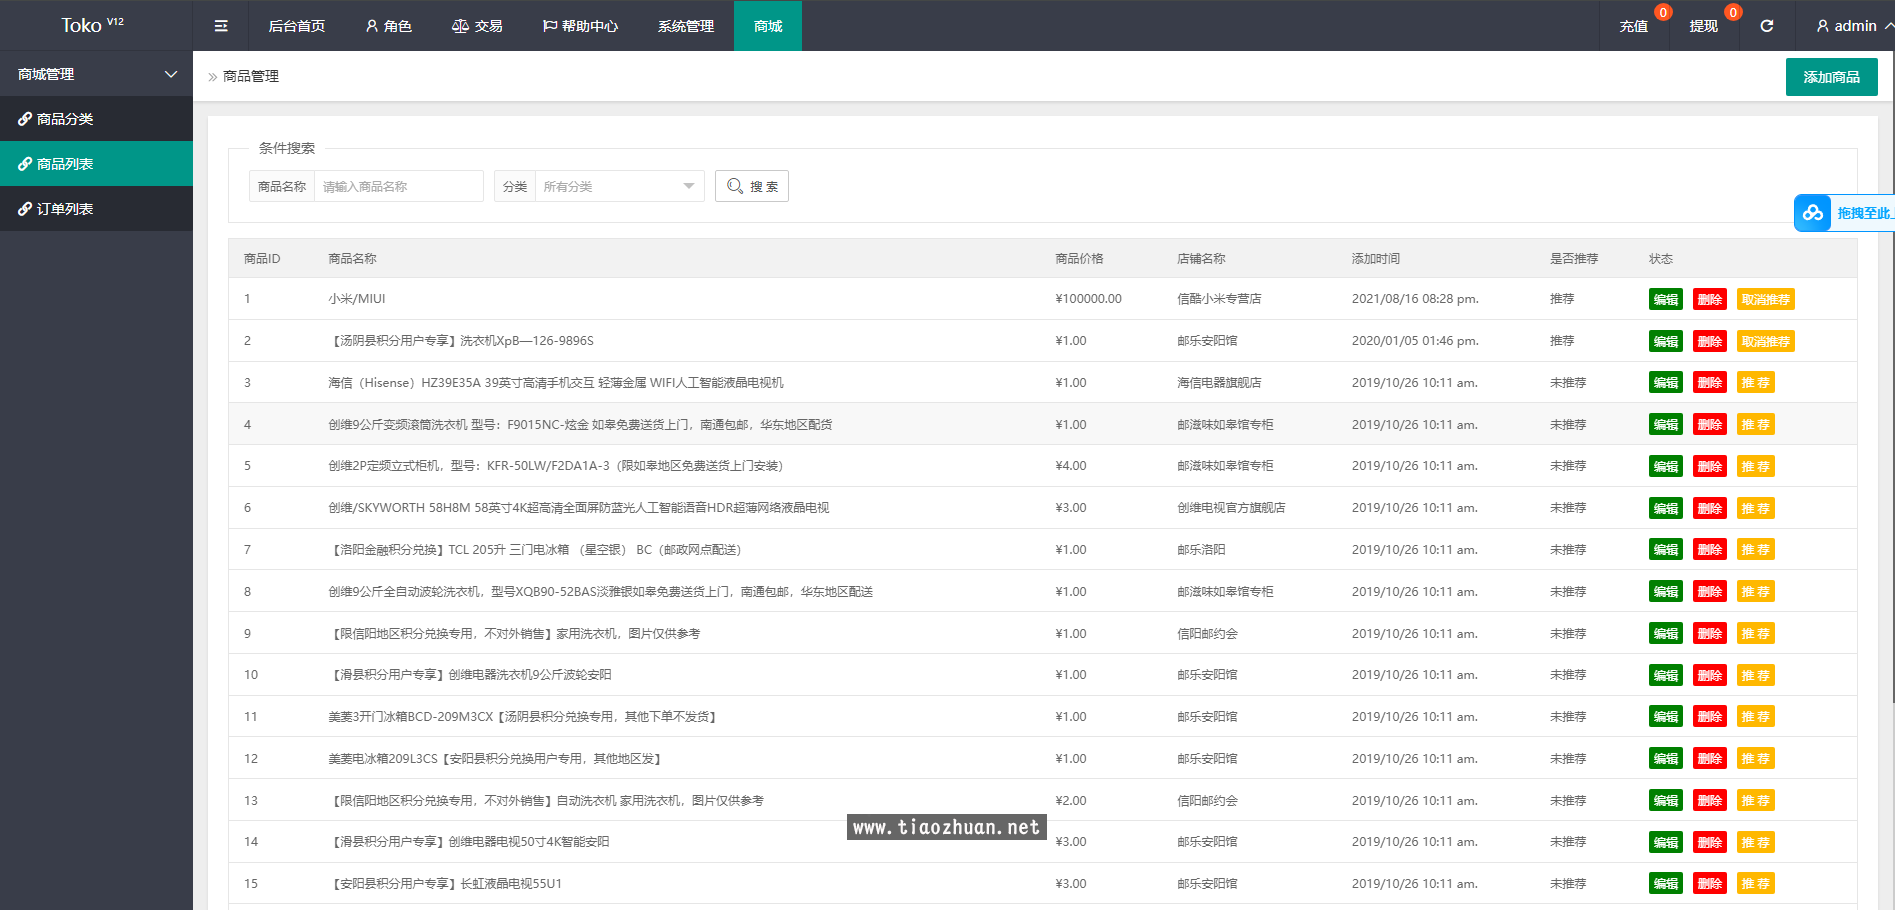Click the blue cloud drag-here icon
Viewport: 1895px width, 910px height.
1812,213
